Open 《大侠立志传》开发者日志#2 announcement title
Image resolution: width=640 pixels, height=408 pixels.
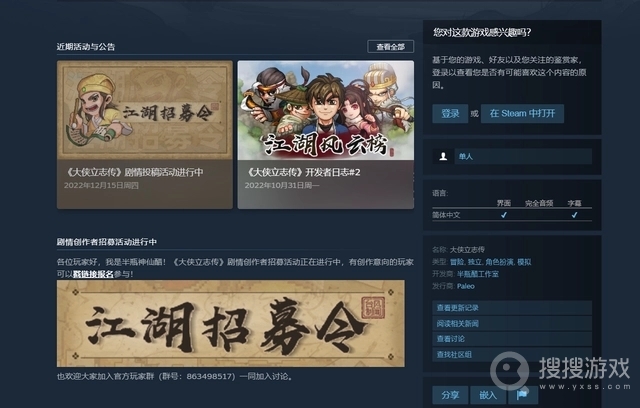(303, 172)
